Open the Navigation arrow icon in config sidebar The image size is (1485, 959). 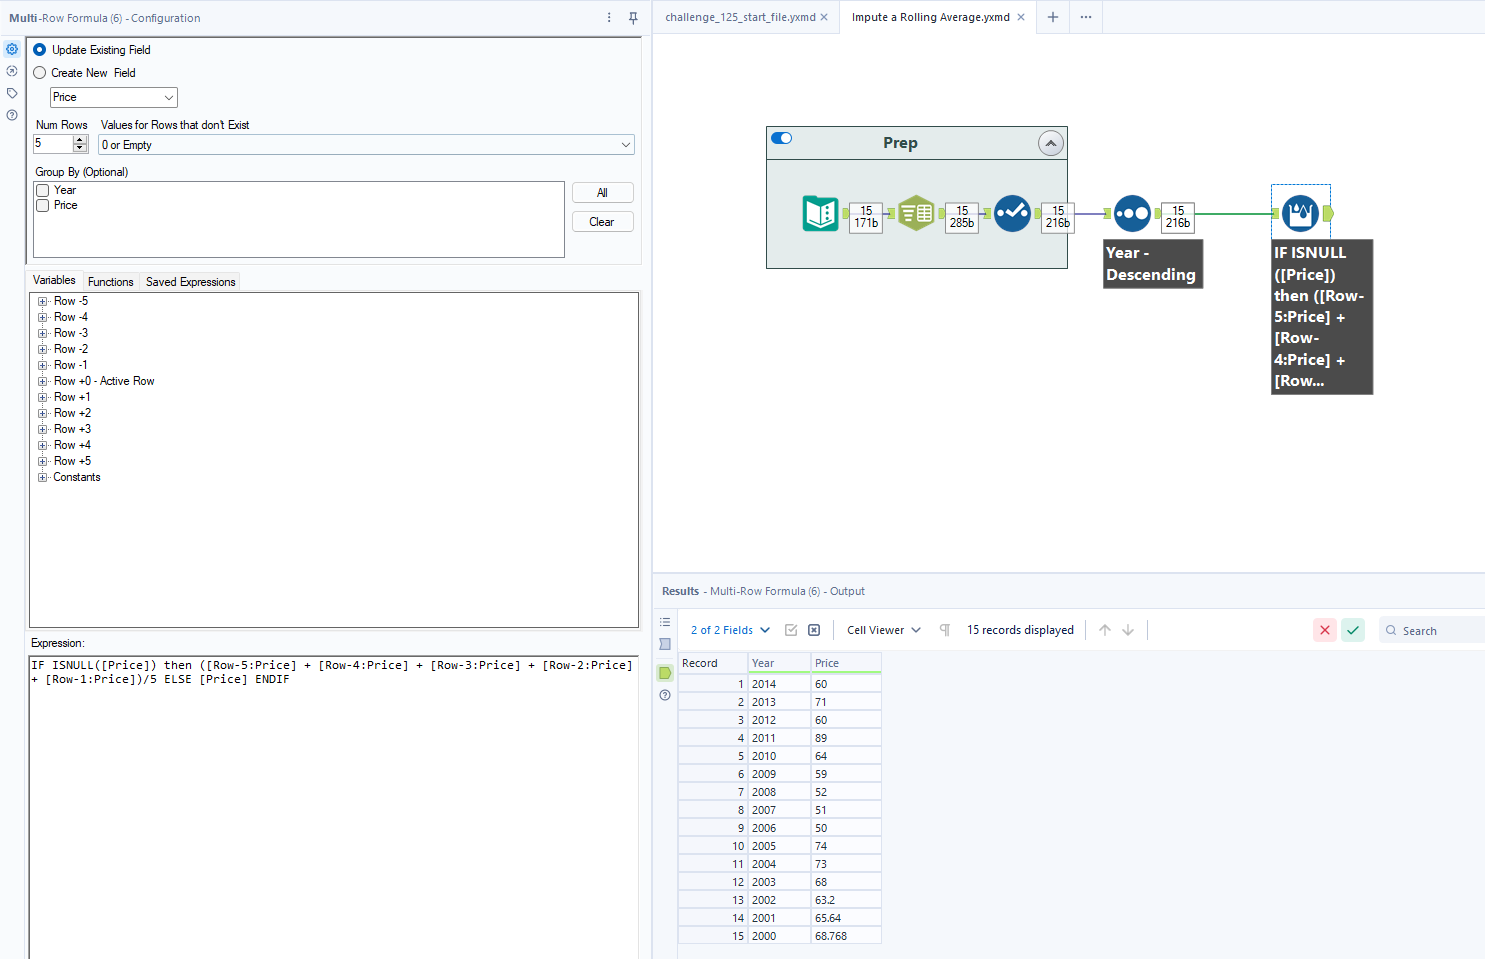pyautogui.click(x=12, y=70)
